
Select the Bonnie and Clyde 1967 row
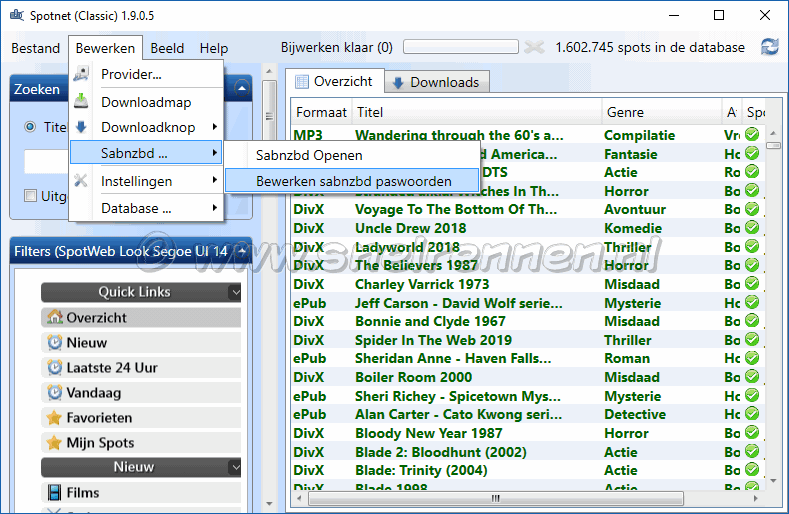click(526, 321)
